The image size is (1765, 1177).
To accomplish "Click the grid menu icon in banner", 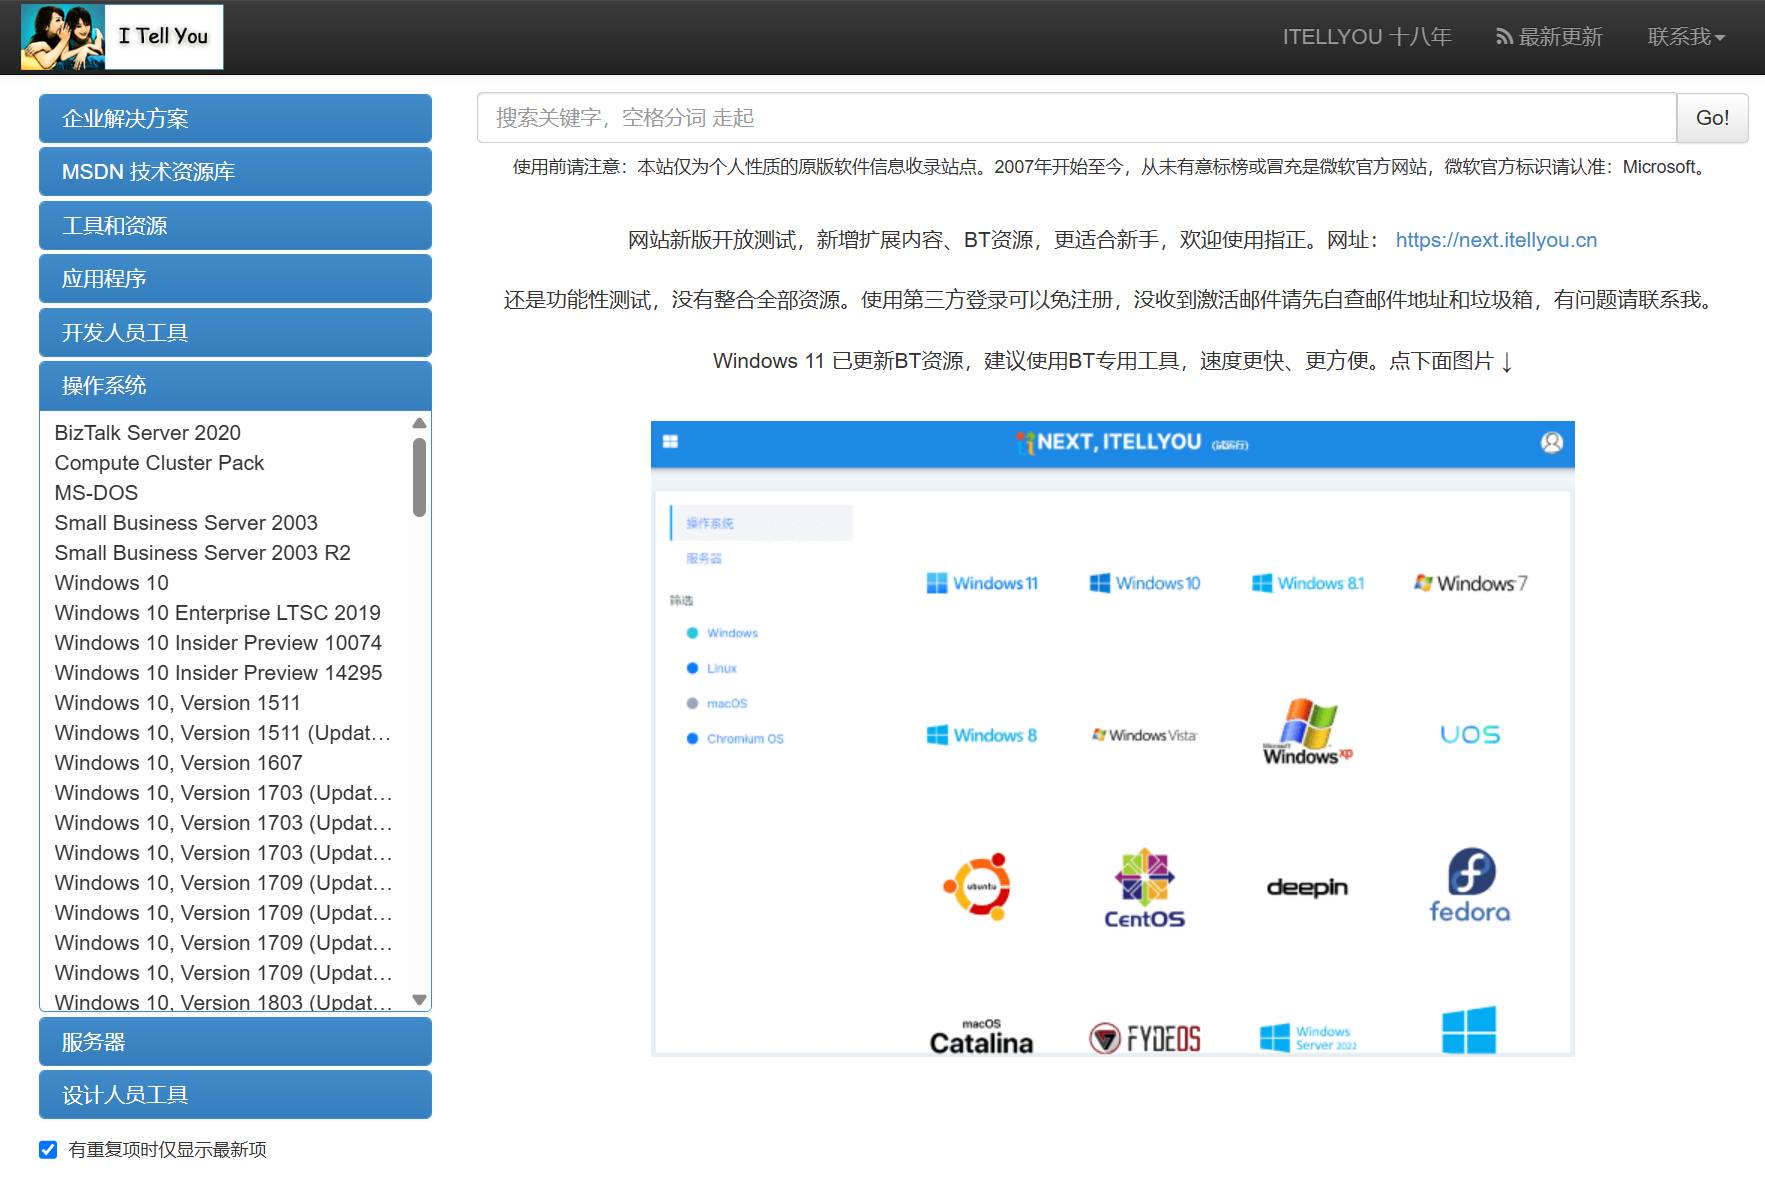I will point(671,442).
